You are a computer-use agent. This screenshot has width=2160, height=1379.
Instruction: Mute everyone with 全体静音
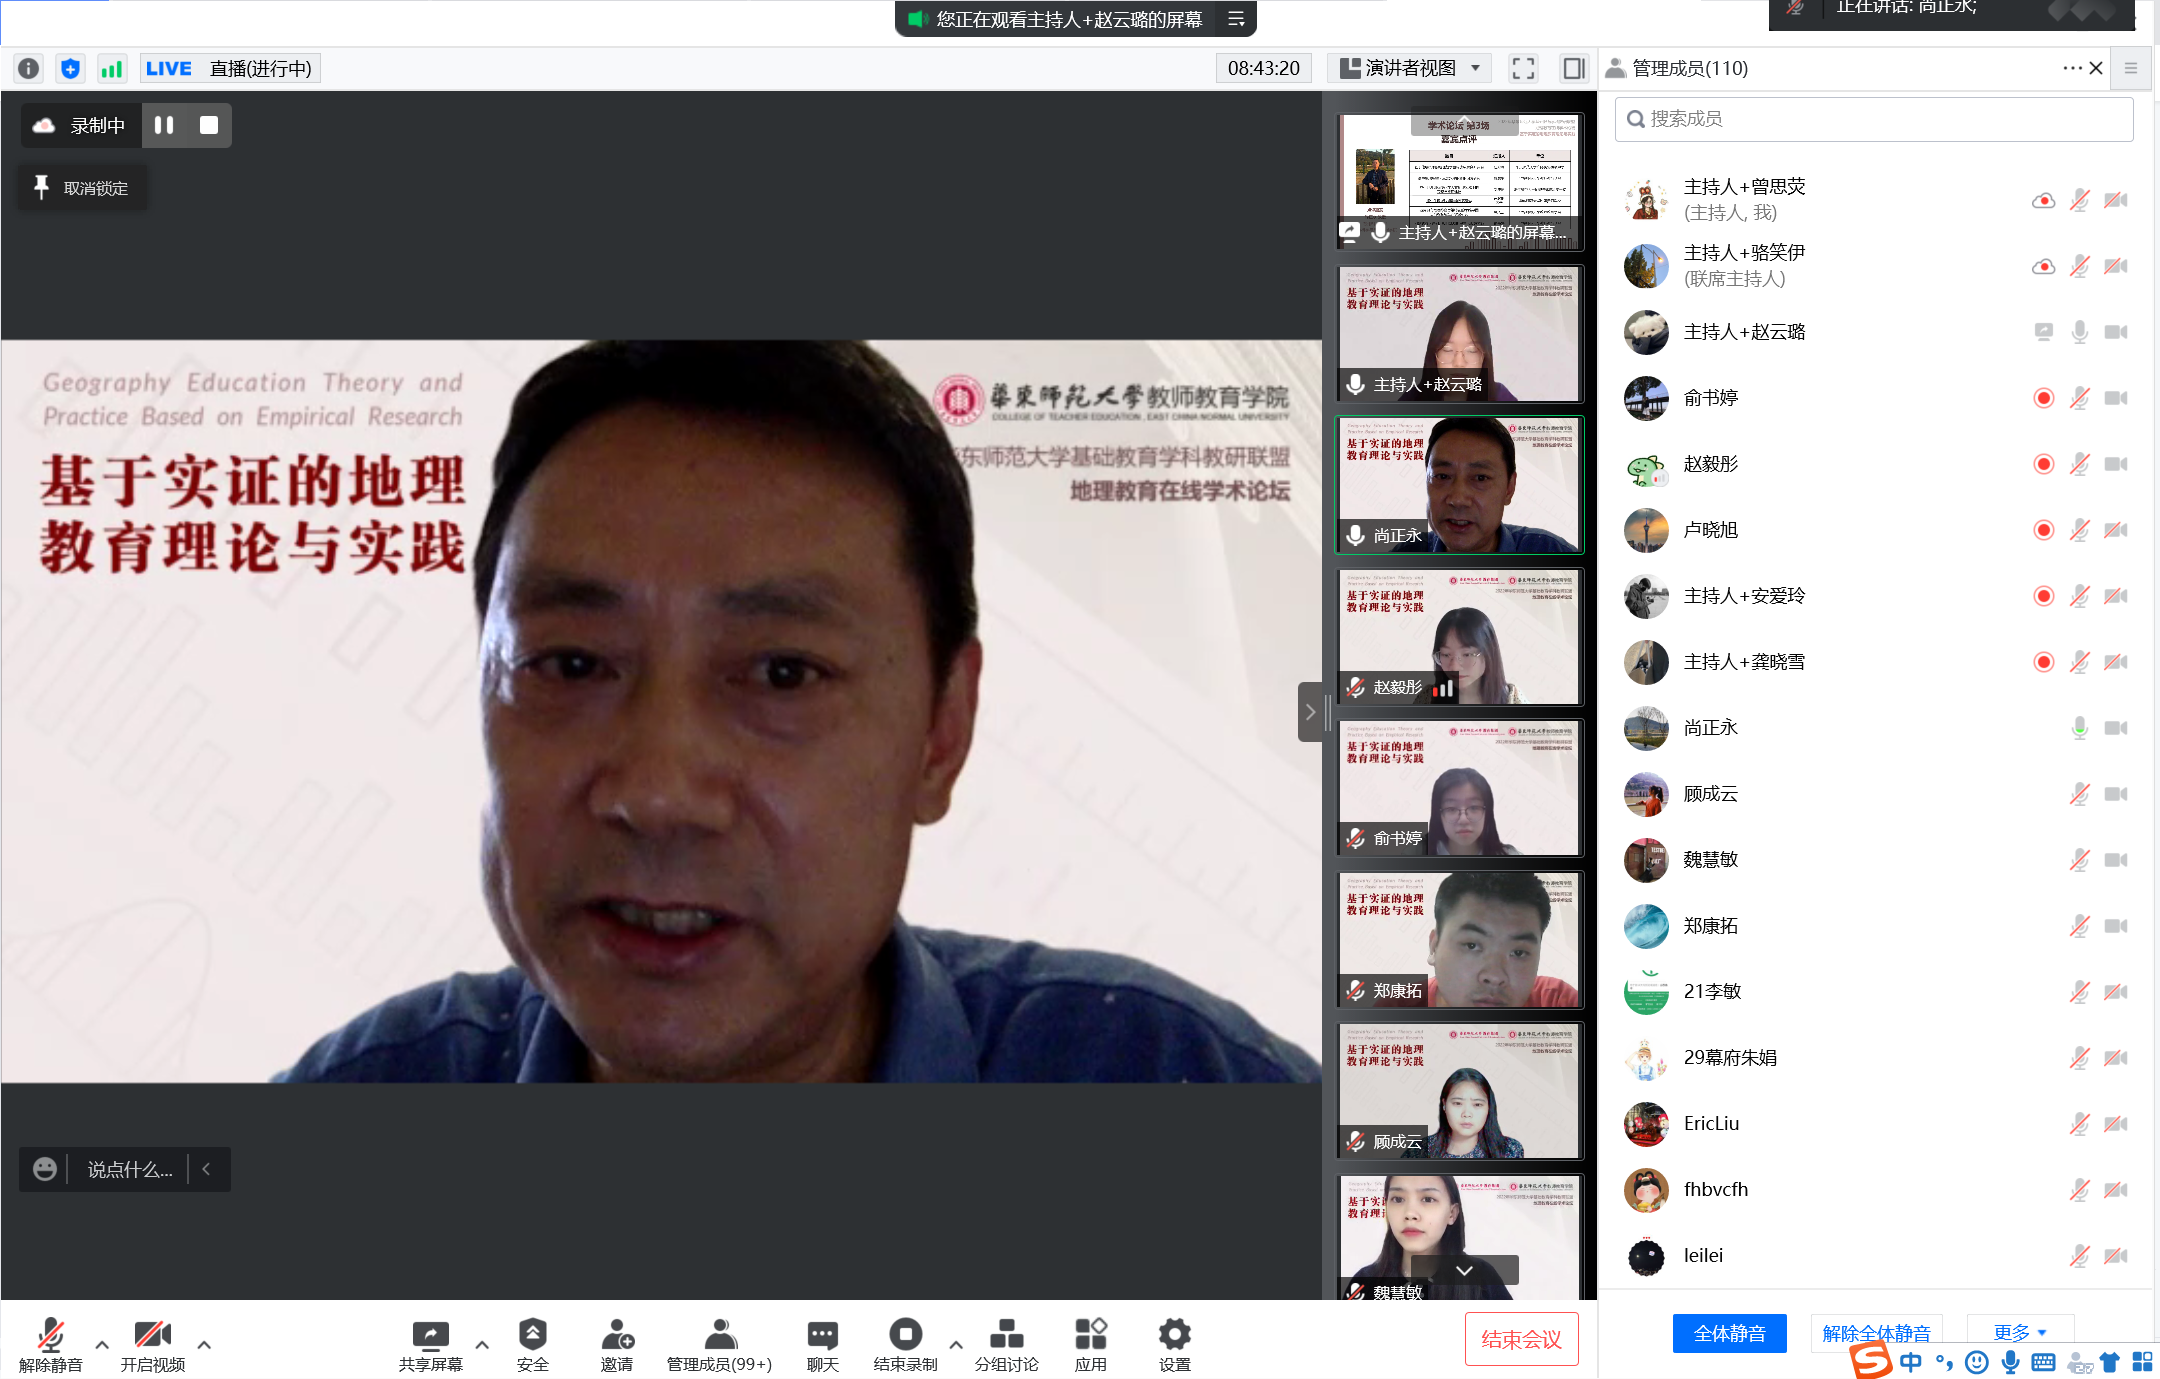click(1729, 1333)
